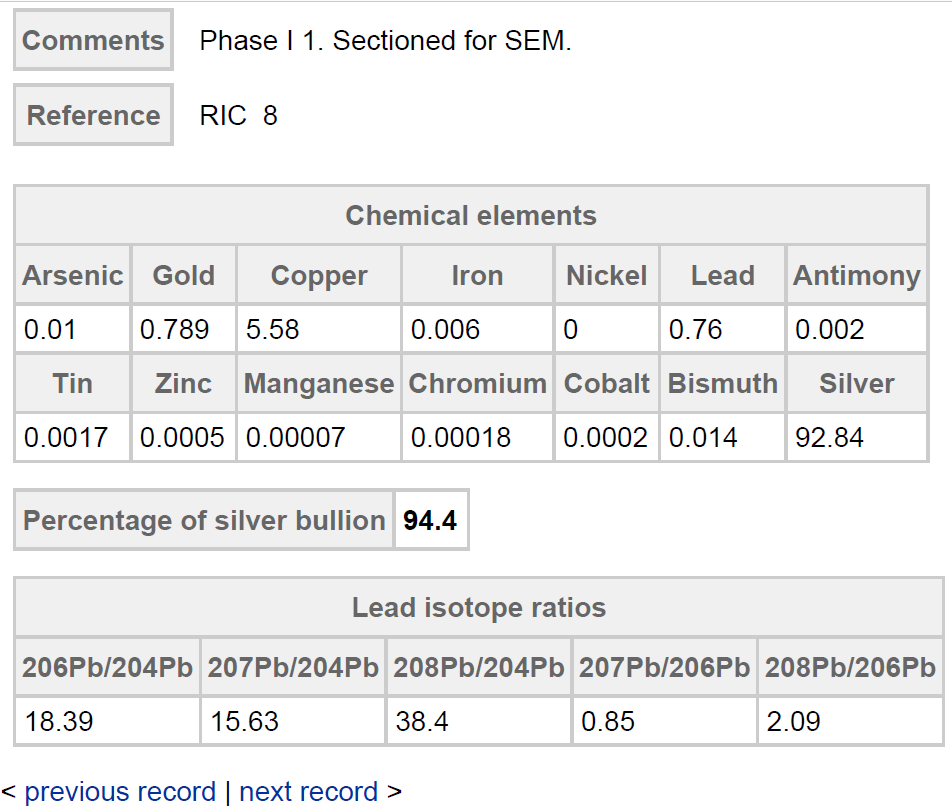Click the 'Phase I 1. Sectioned for SEM.' comment
The height and width of the screenshot is (806, 952).
[x=385, y=41]
